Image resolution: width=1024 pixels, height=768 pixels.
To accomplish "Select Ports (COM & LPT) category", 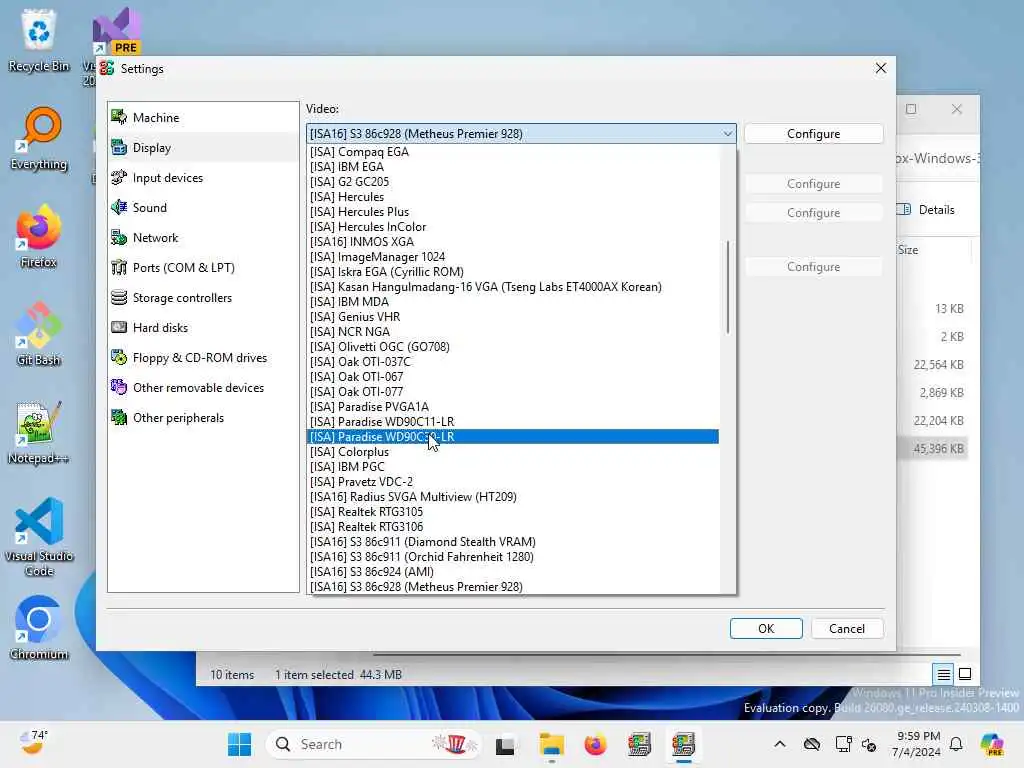I will pos(203,268).
